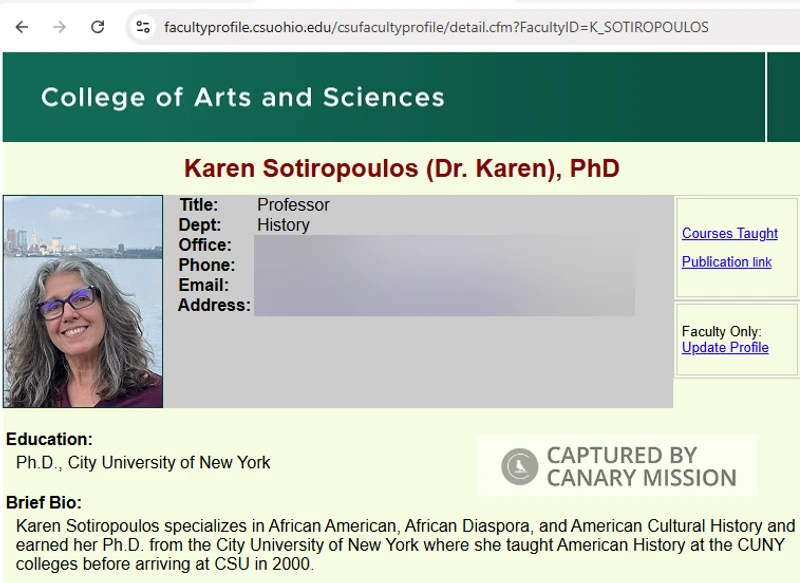Click the browser forward arrow

pyautogui.click(x=60, y=27)
